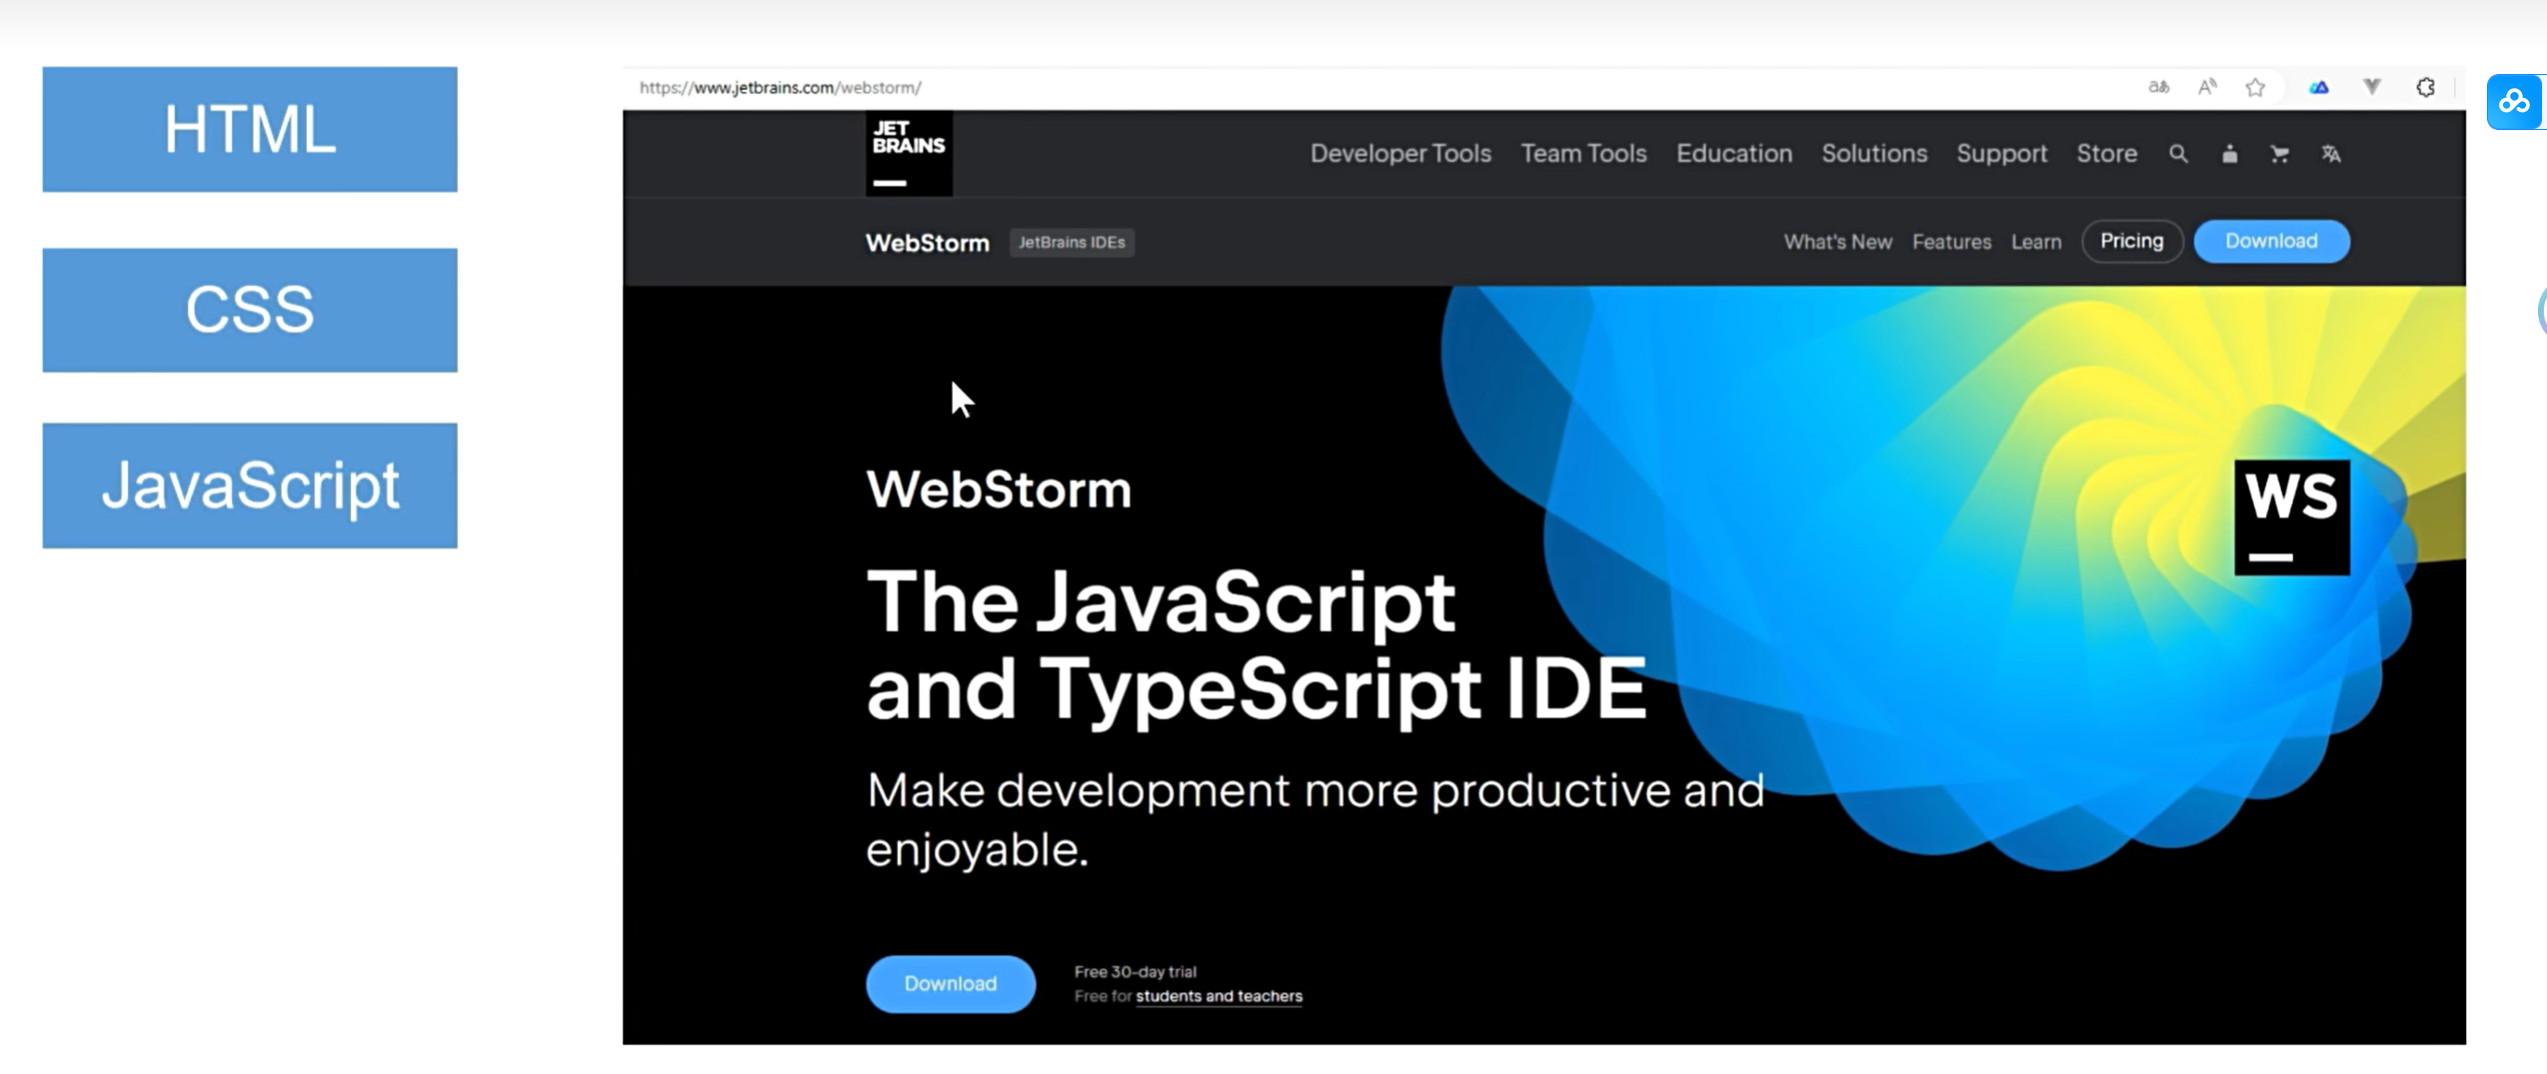Open the What's New tab
Image resolution: width=2547 pixels, height=1074 pixels.
pyautogui.click(x=1837, y=242)
